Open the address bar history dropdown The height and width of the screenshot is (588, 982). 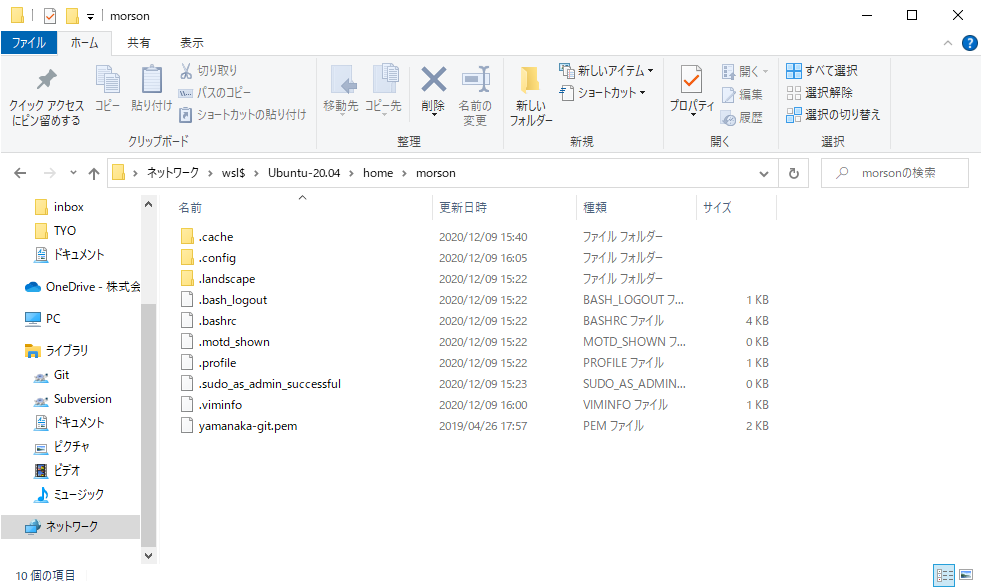pos(767,173)
